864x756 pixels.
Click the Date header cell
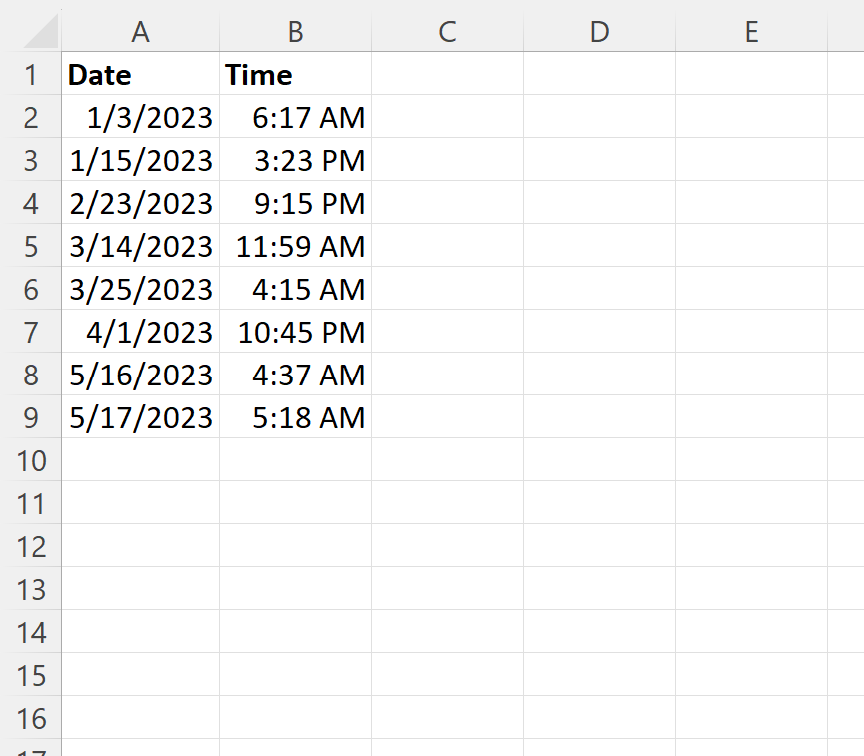pos(140,74)
